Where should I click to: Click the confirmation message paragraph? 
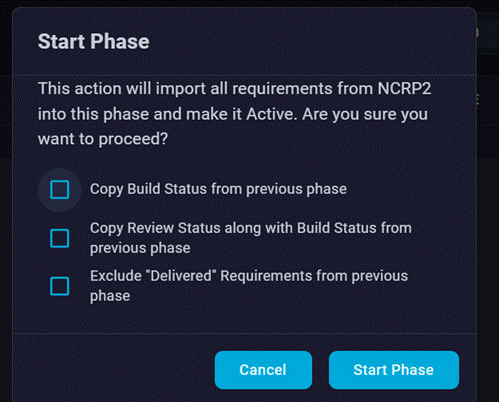pyautogui.click(x=235, y=114)
